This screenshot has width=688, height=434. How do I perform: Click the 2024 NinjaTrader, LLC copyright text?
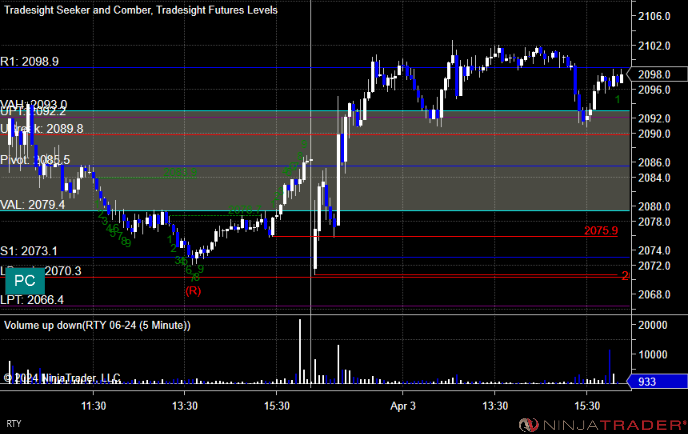(x=62, y=378)
